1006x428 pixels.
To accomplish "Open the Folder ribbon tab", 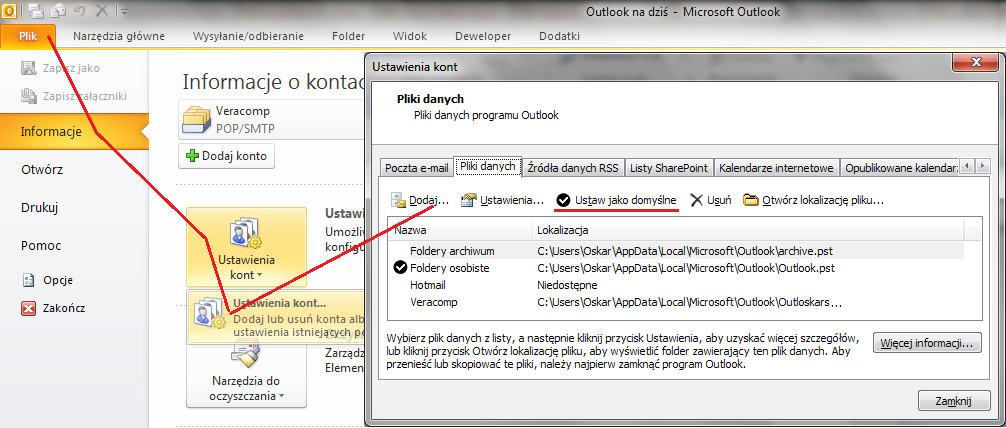I will (x=348, y=36).
